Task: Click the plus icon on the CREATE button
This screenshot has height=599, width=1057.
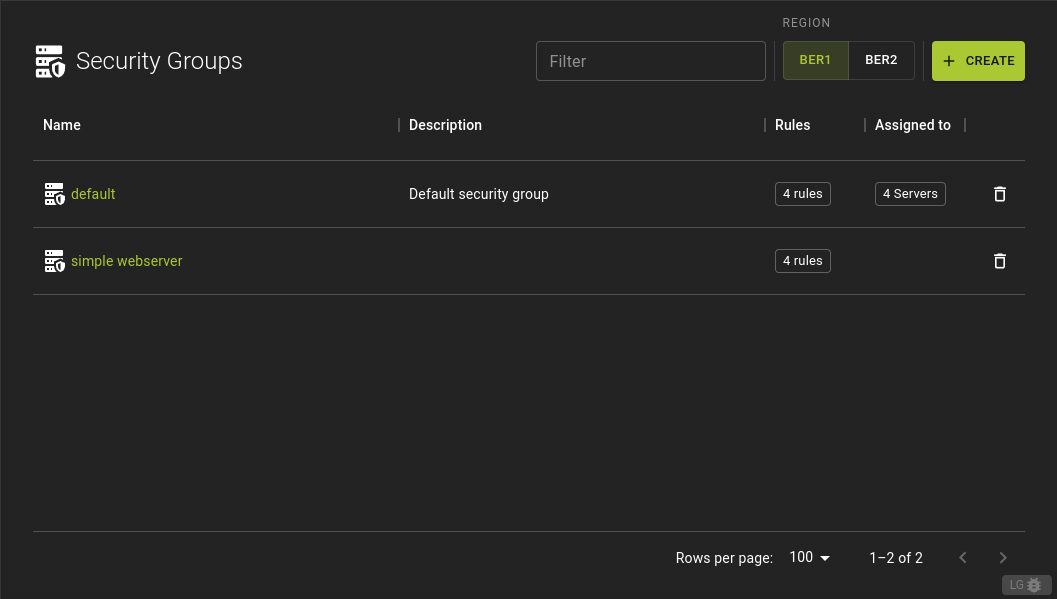Action: point(948,61)
